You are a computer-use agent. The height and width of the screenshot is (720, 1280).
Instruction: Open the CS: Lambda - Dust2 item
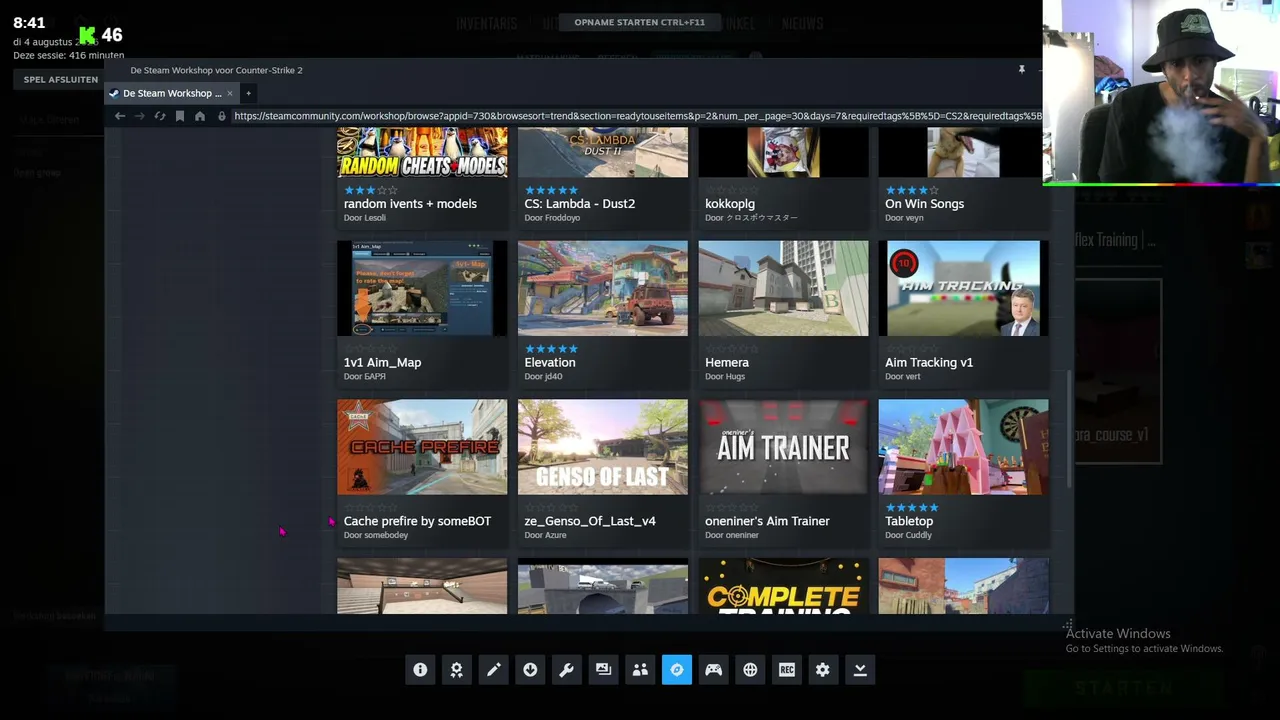(x=580, y=203)
